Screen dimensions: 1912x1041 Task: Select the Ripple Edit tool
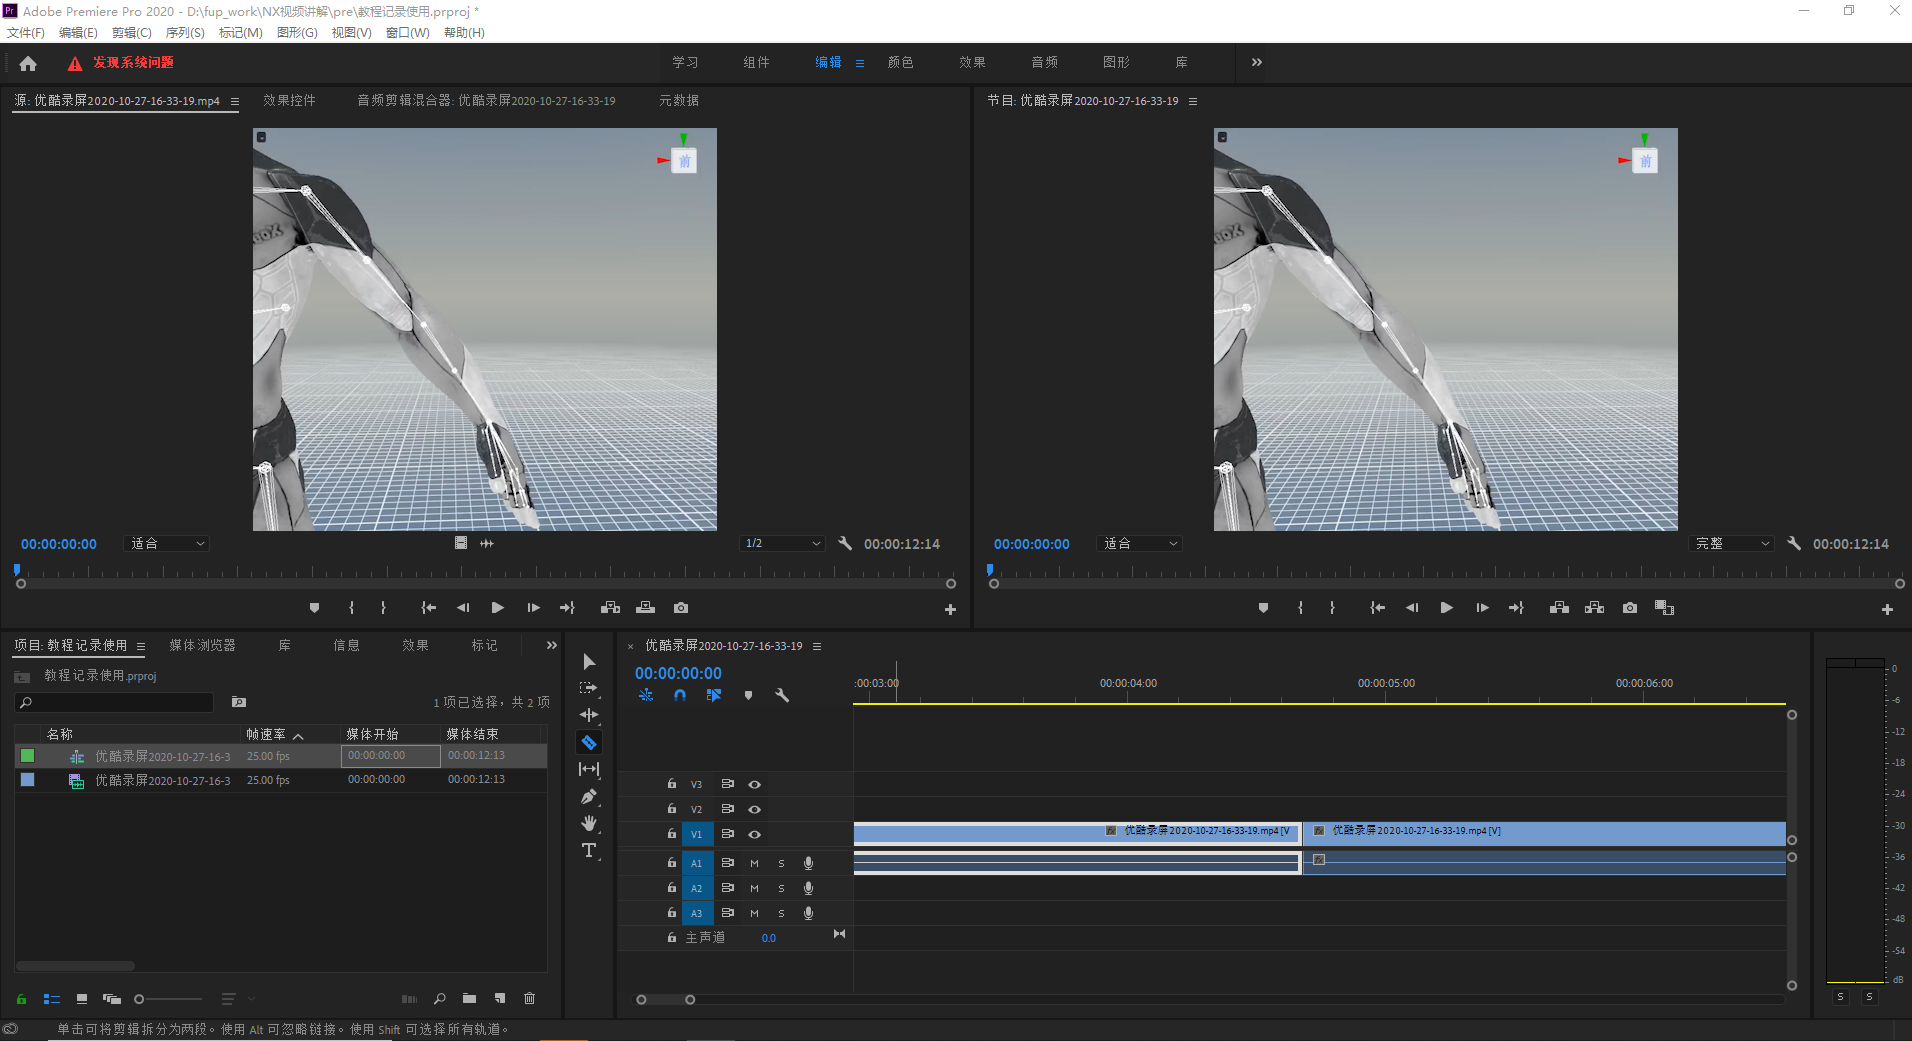(589, 715)
